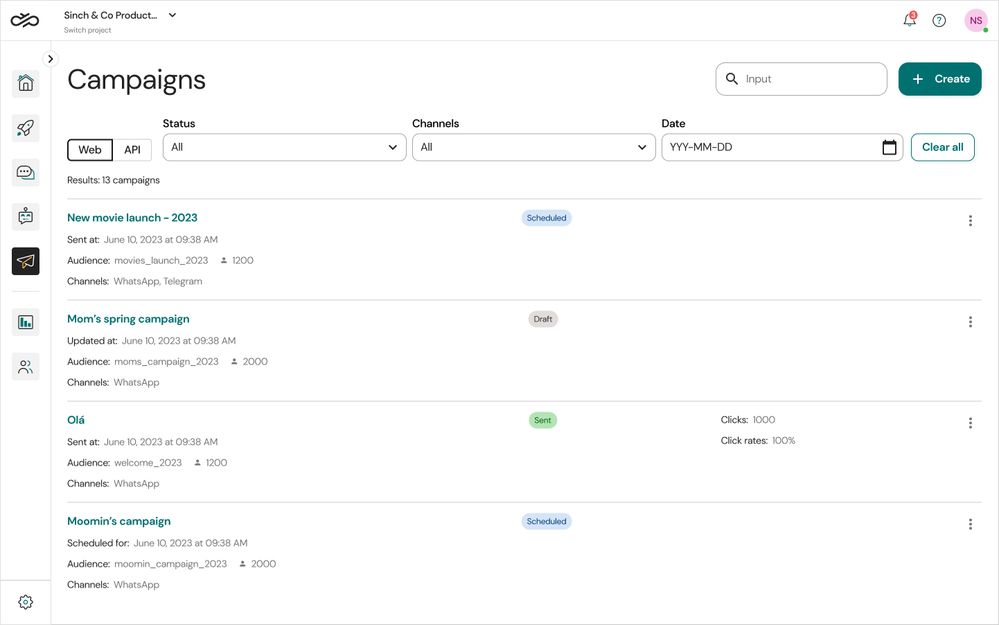This screenshot has width=999, height=625.
Task: Open settings gear at sidebar bottom
Action: 26,602
